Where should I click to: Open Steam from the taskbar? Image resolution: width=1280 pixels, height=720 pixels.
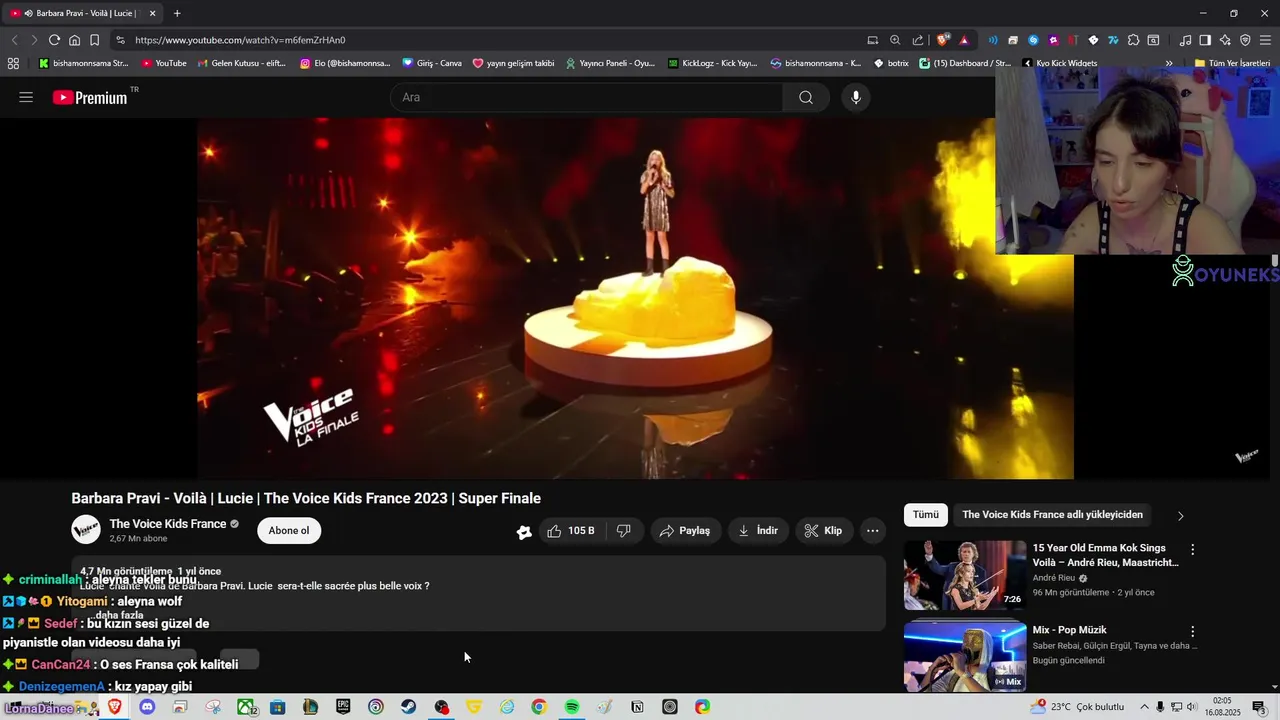coord(408,707)
